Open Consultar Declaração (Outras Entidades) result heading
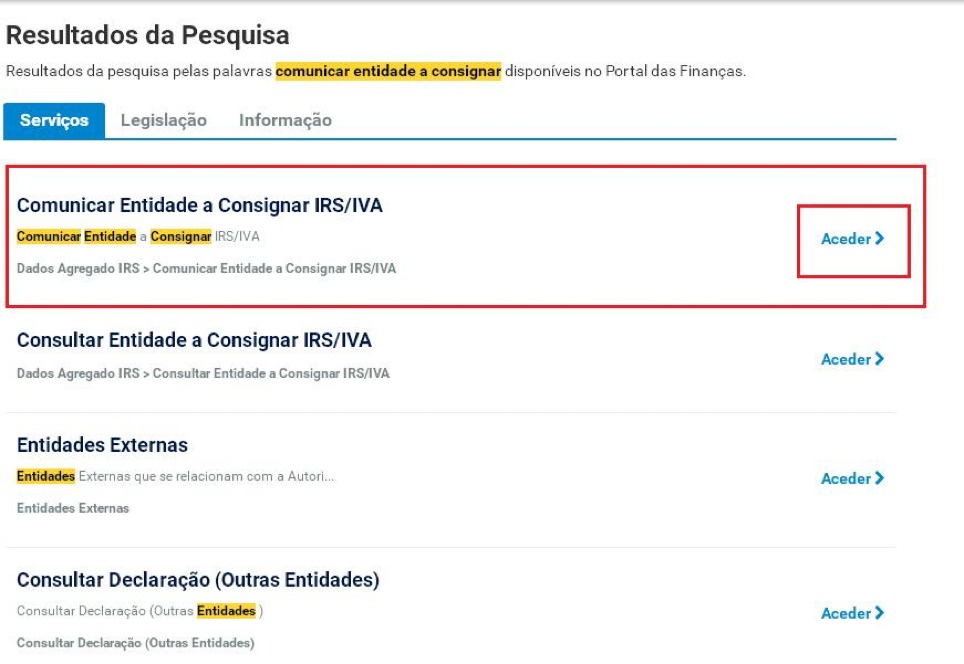The width and height of the screenshot is (964, 664). 198,580
